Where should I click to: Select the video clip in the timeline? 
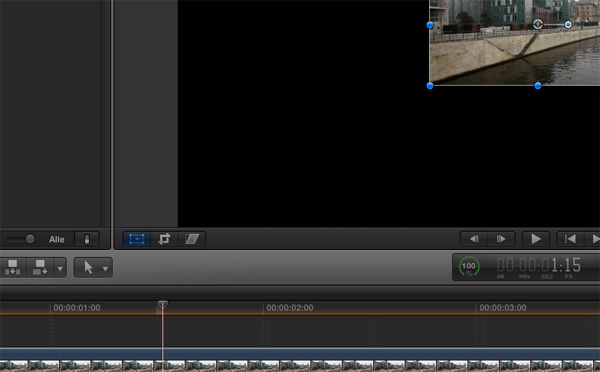click(300, 360)
